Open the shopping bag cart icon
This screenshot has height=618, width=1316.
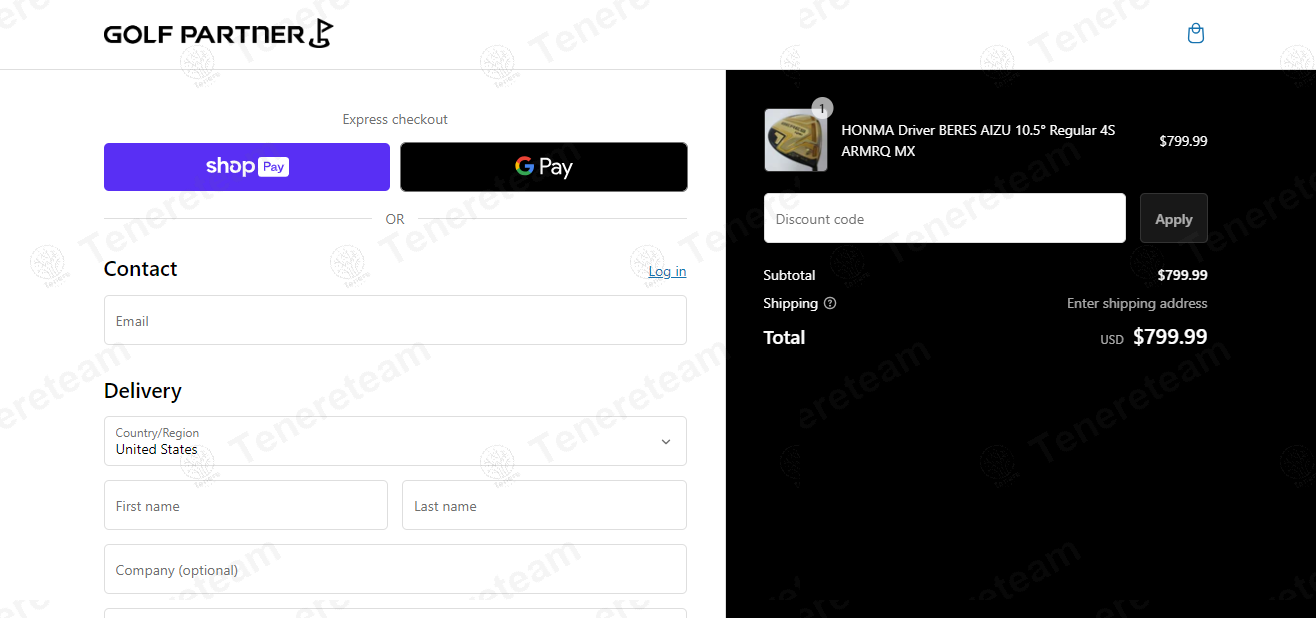click(x=1195, y=34)
